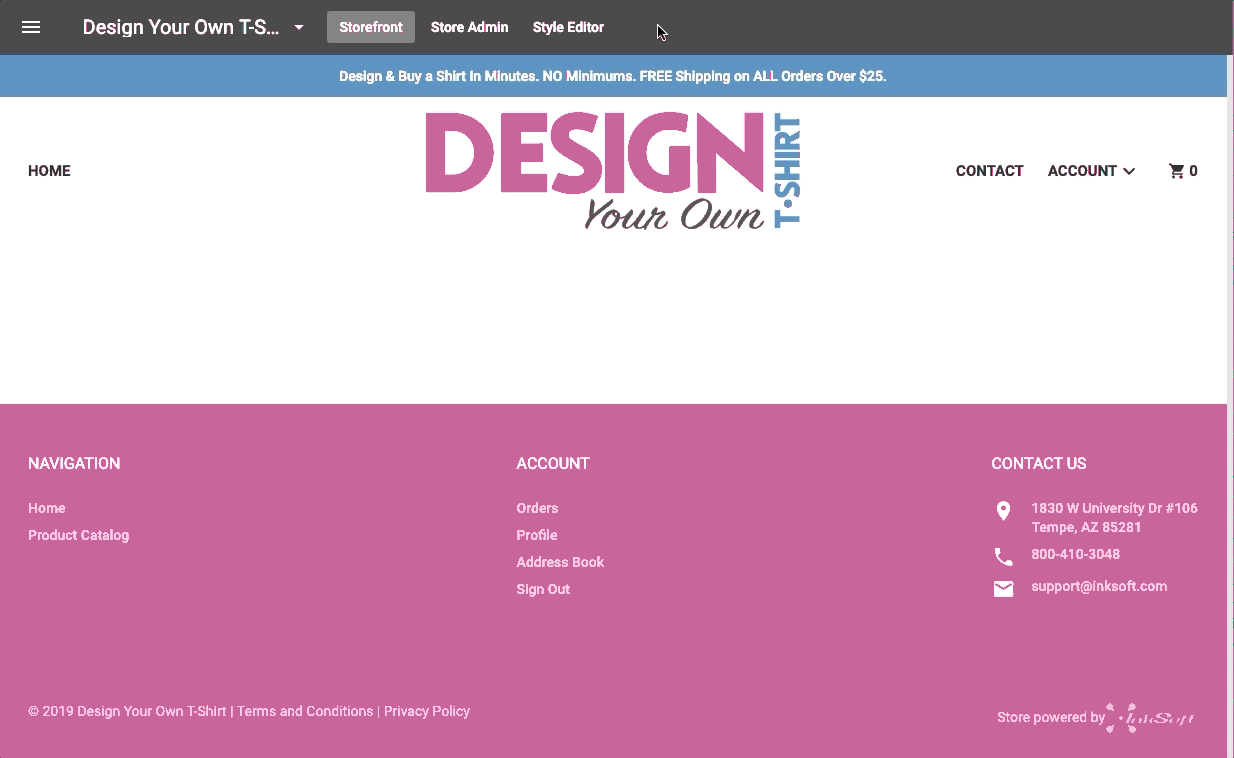Expand the store name dropdown arrow
This screenshot has width=1234, height=758.
click(x=298, y=27)
